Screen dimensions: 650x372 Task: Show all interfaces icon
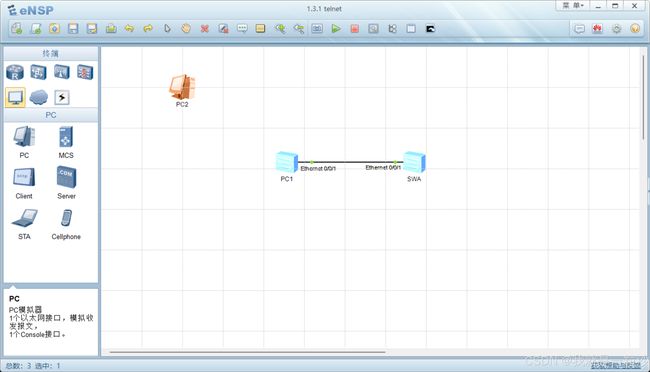click(x=392, y=28)
